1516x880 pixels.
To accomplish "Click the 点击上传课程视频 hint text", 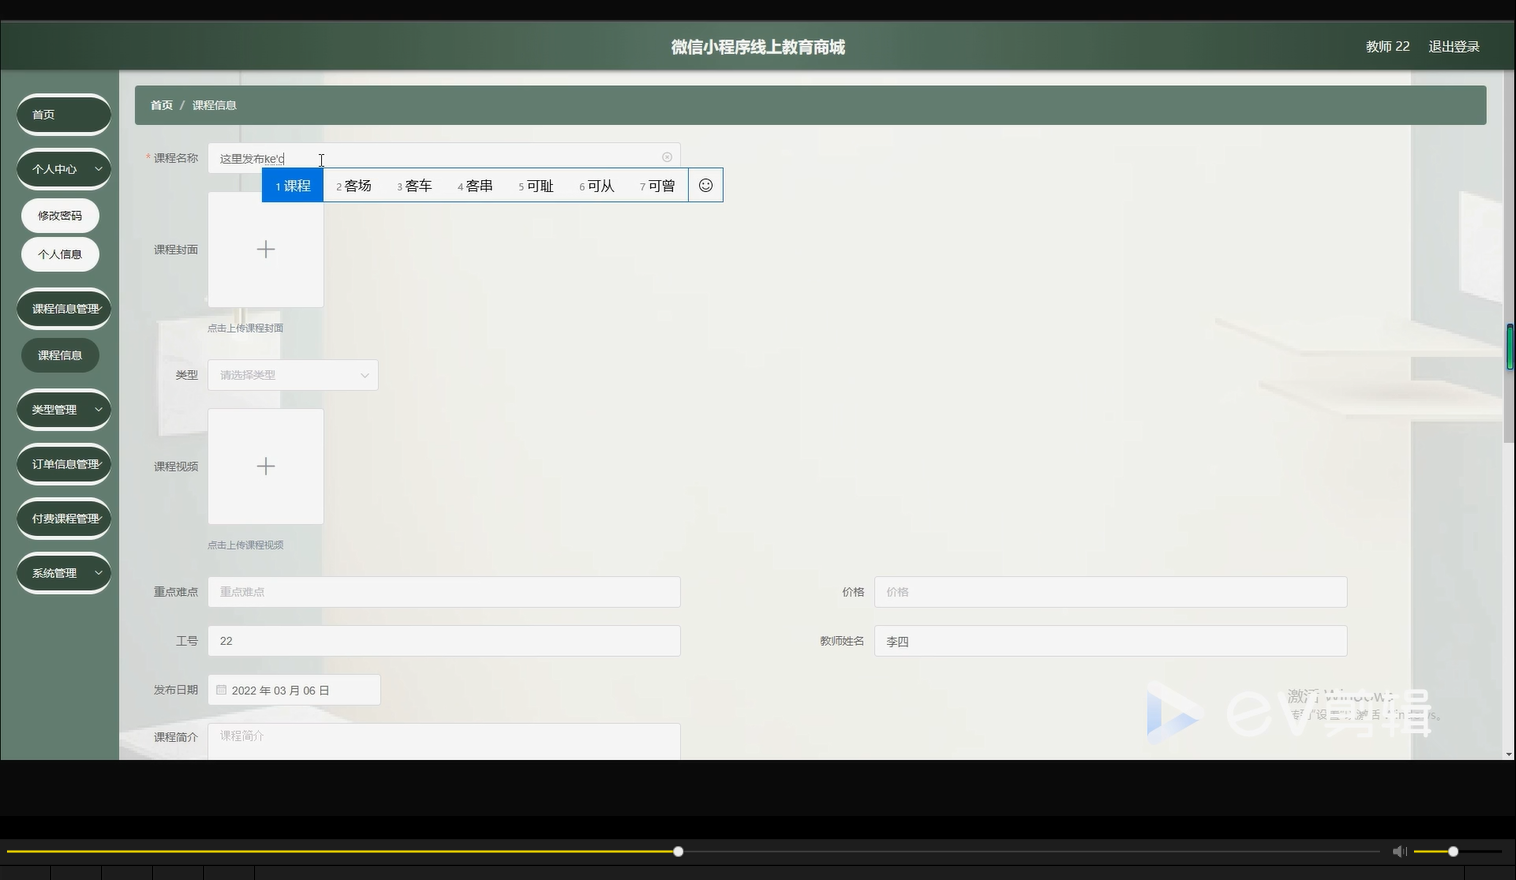I will click(x=246, y=545).
